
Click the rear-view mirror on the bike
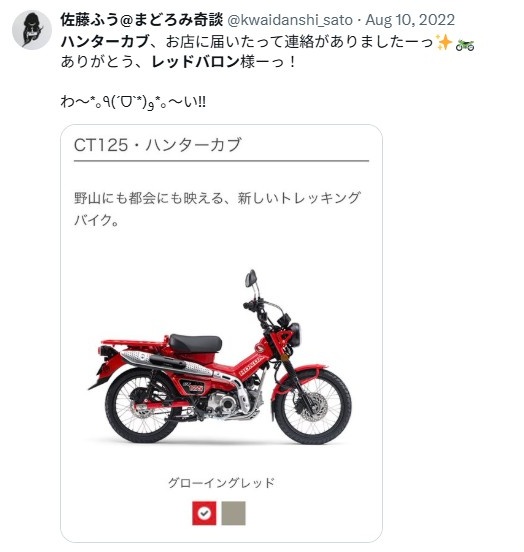pyautogui.click(x=251, y=278)
